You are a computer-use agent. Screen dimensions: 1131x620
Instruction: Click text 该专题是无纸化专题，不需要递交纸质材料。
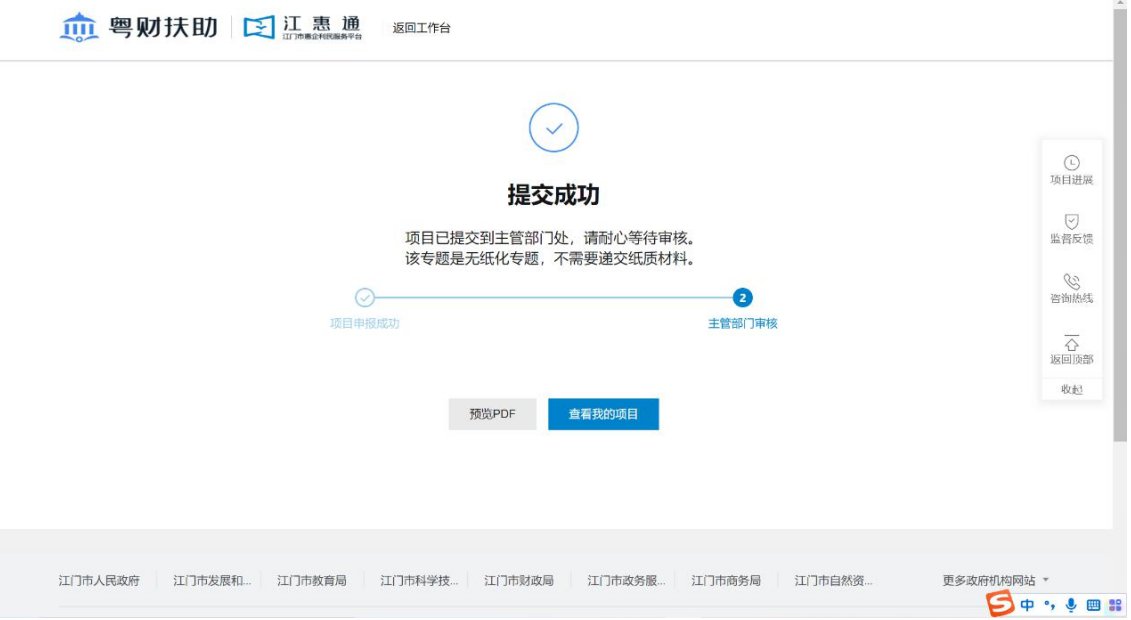pos(552,259)
